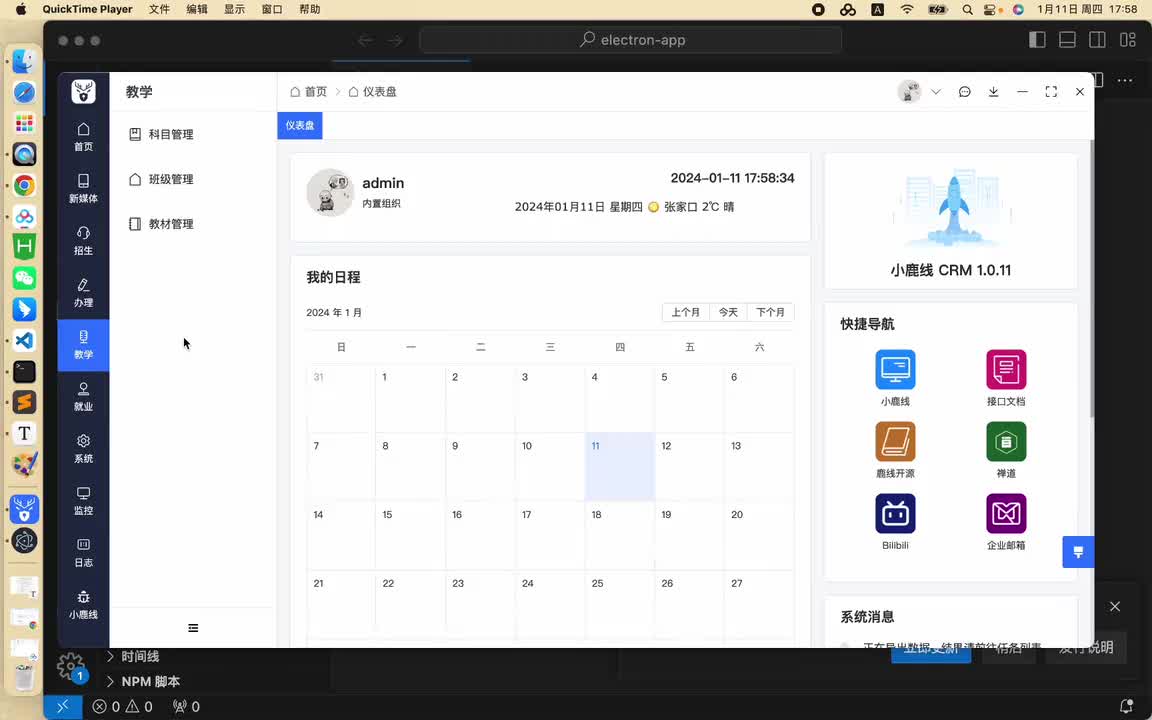The width and height of the screenshot is (1152, 720).
Task: Switch to the 仪表盘 tab
Action: [300, 126]
